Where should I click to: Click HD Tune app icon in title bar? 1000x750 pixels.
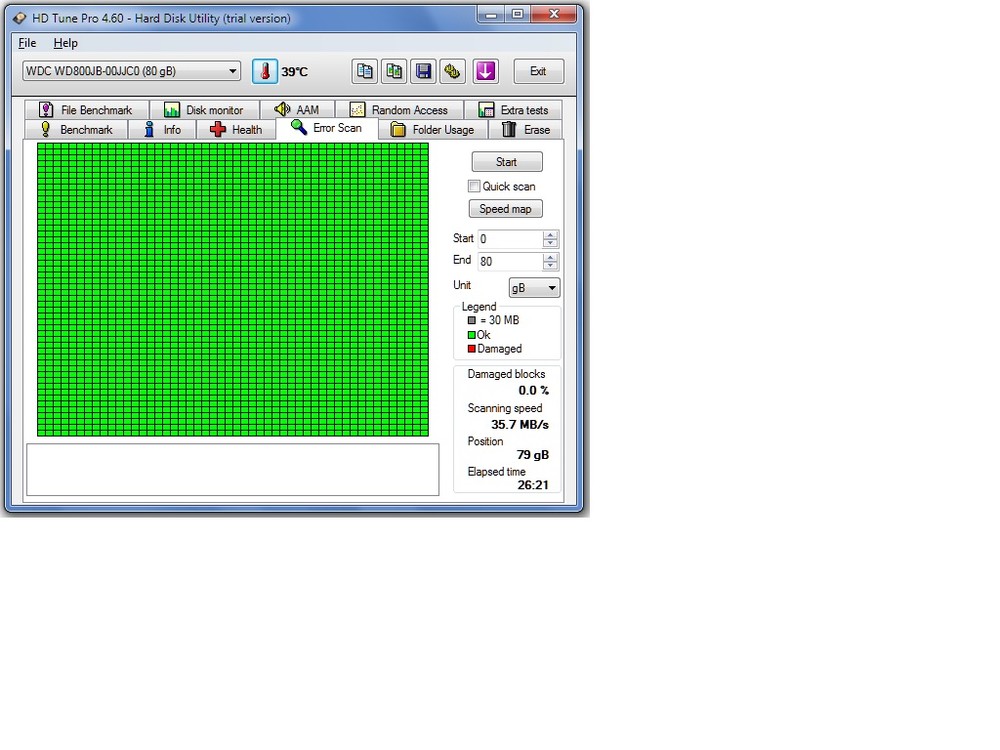tap(20, 18)
